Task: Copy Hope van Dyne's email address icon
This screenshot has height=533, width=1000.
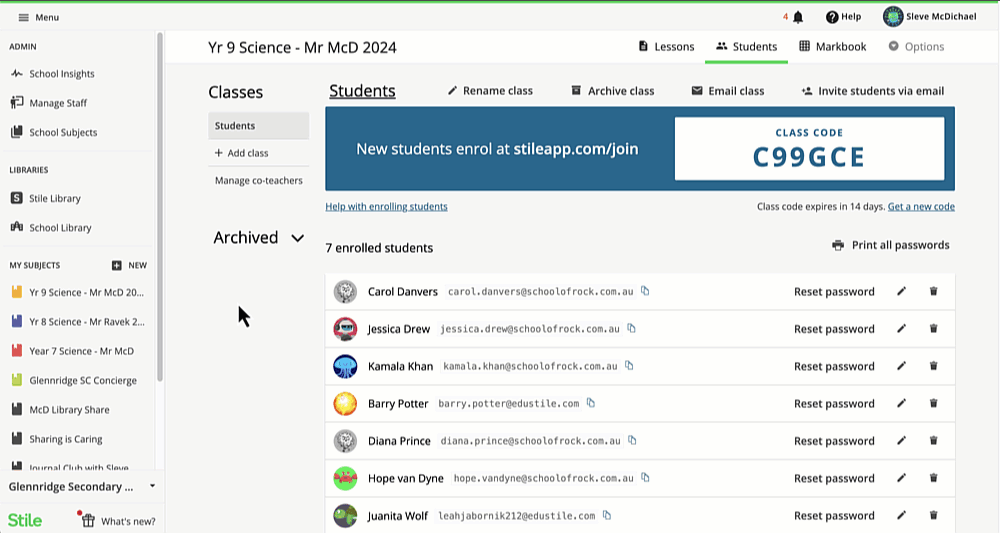Action: (x=645, y=478)
